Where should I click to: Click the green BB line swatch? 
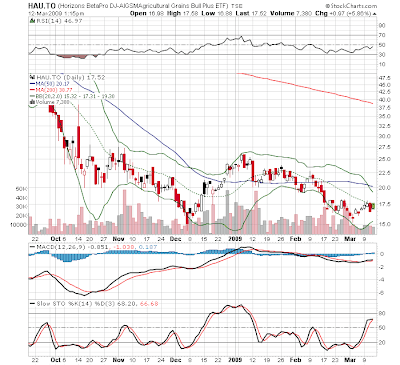tap(32, 96)
